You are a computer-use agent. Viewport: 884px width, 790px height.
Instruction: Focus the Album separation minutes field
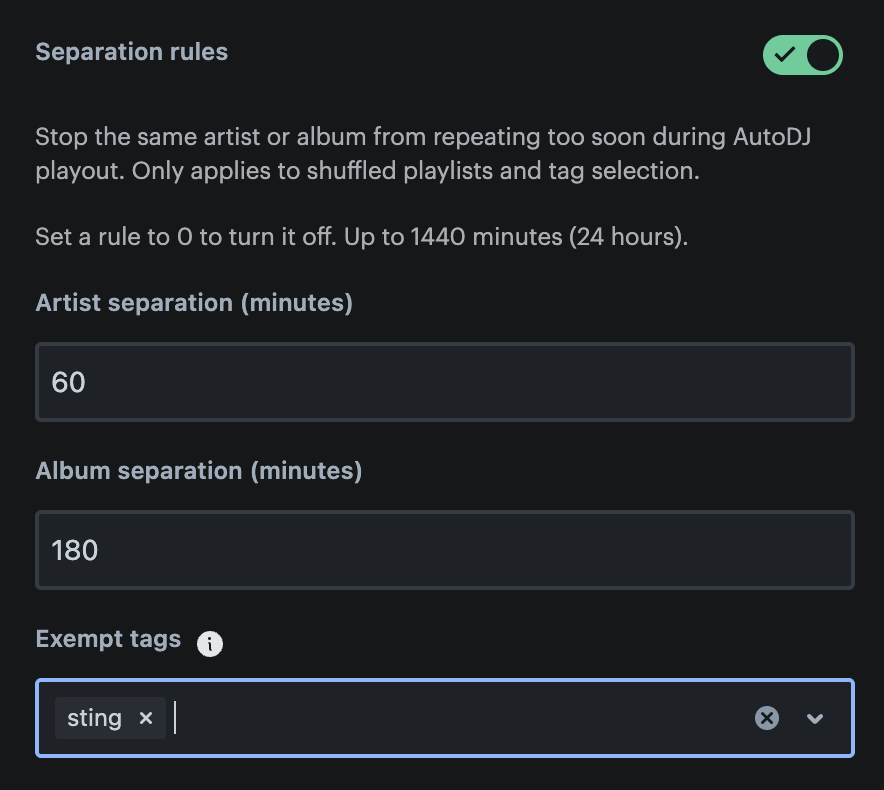pyautogui.click(x=445, y=550)
